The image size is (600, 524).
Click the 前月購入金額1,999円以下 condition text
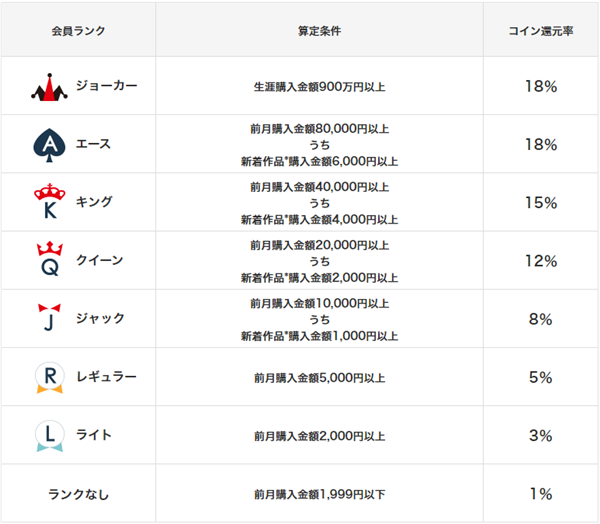pyautogui.click(x=319, y=494)
